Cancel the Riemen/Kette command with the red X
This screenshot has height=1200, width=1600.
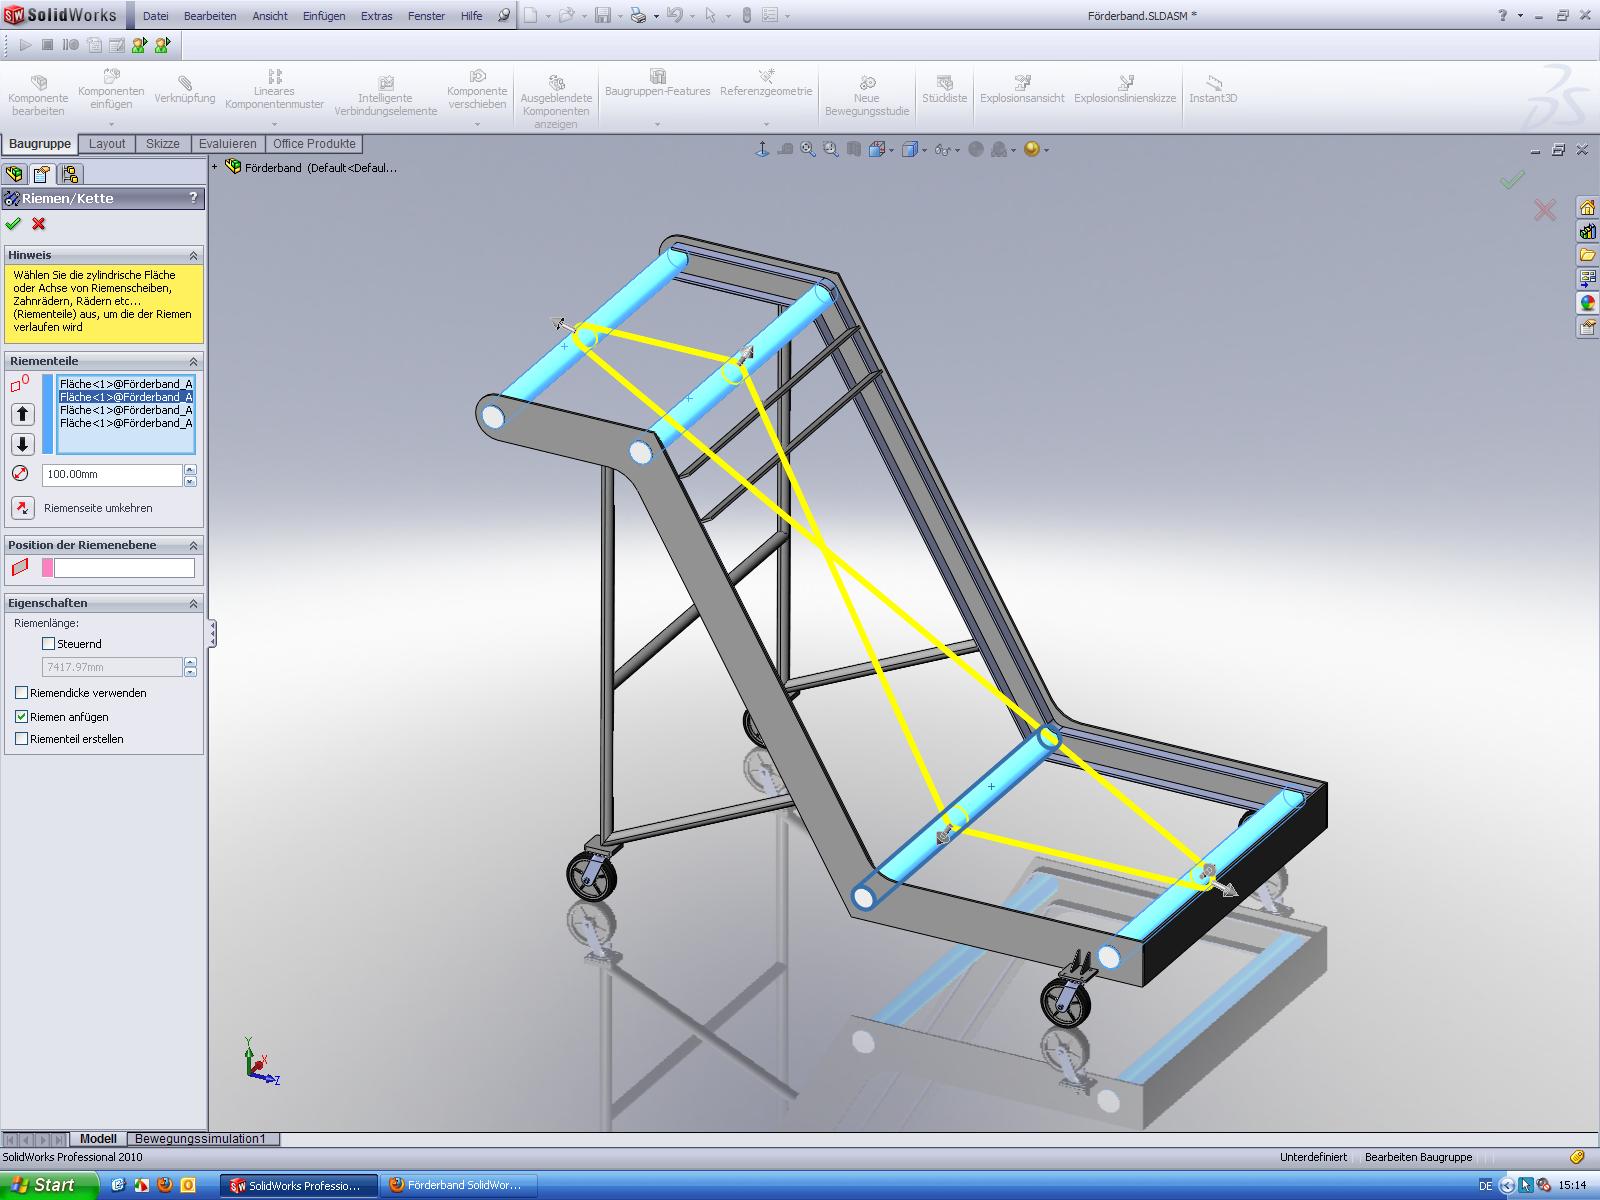point(39,224)
